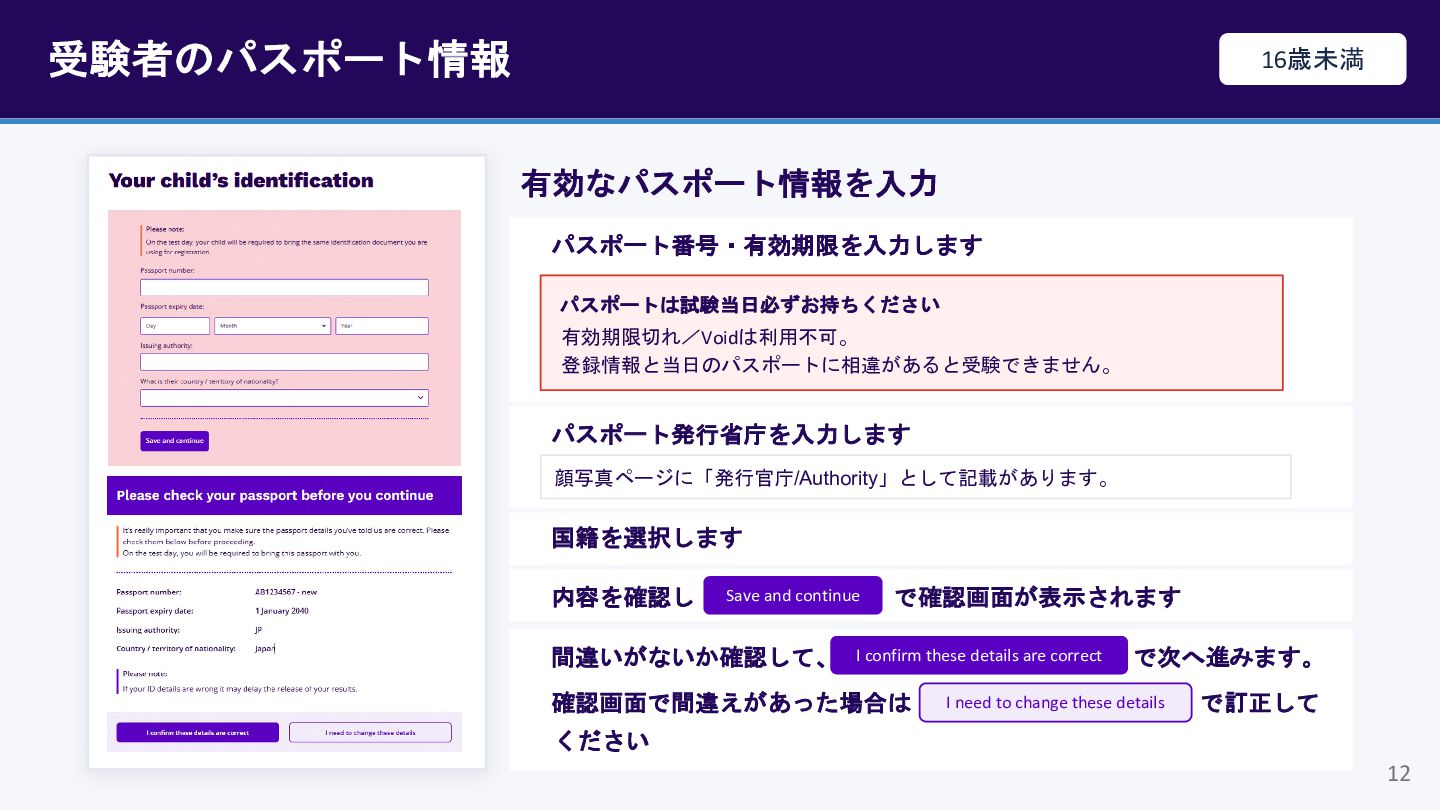Viewport: 1440px width, 810px height.
Task: Click the Month dropdown chevron arrow
Action: coord(324,326)
